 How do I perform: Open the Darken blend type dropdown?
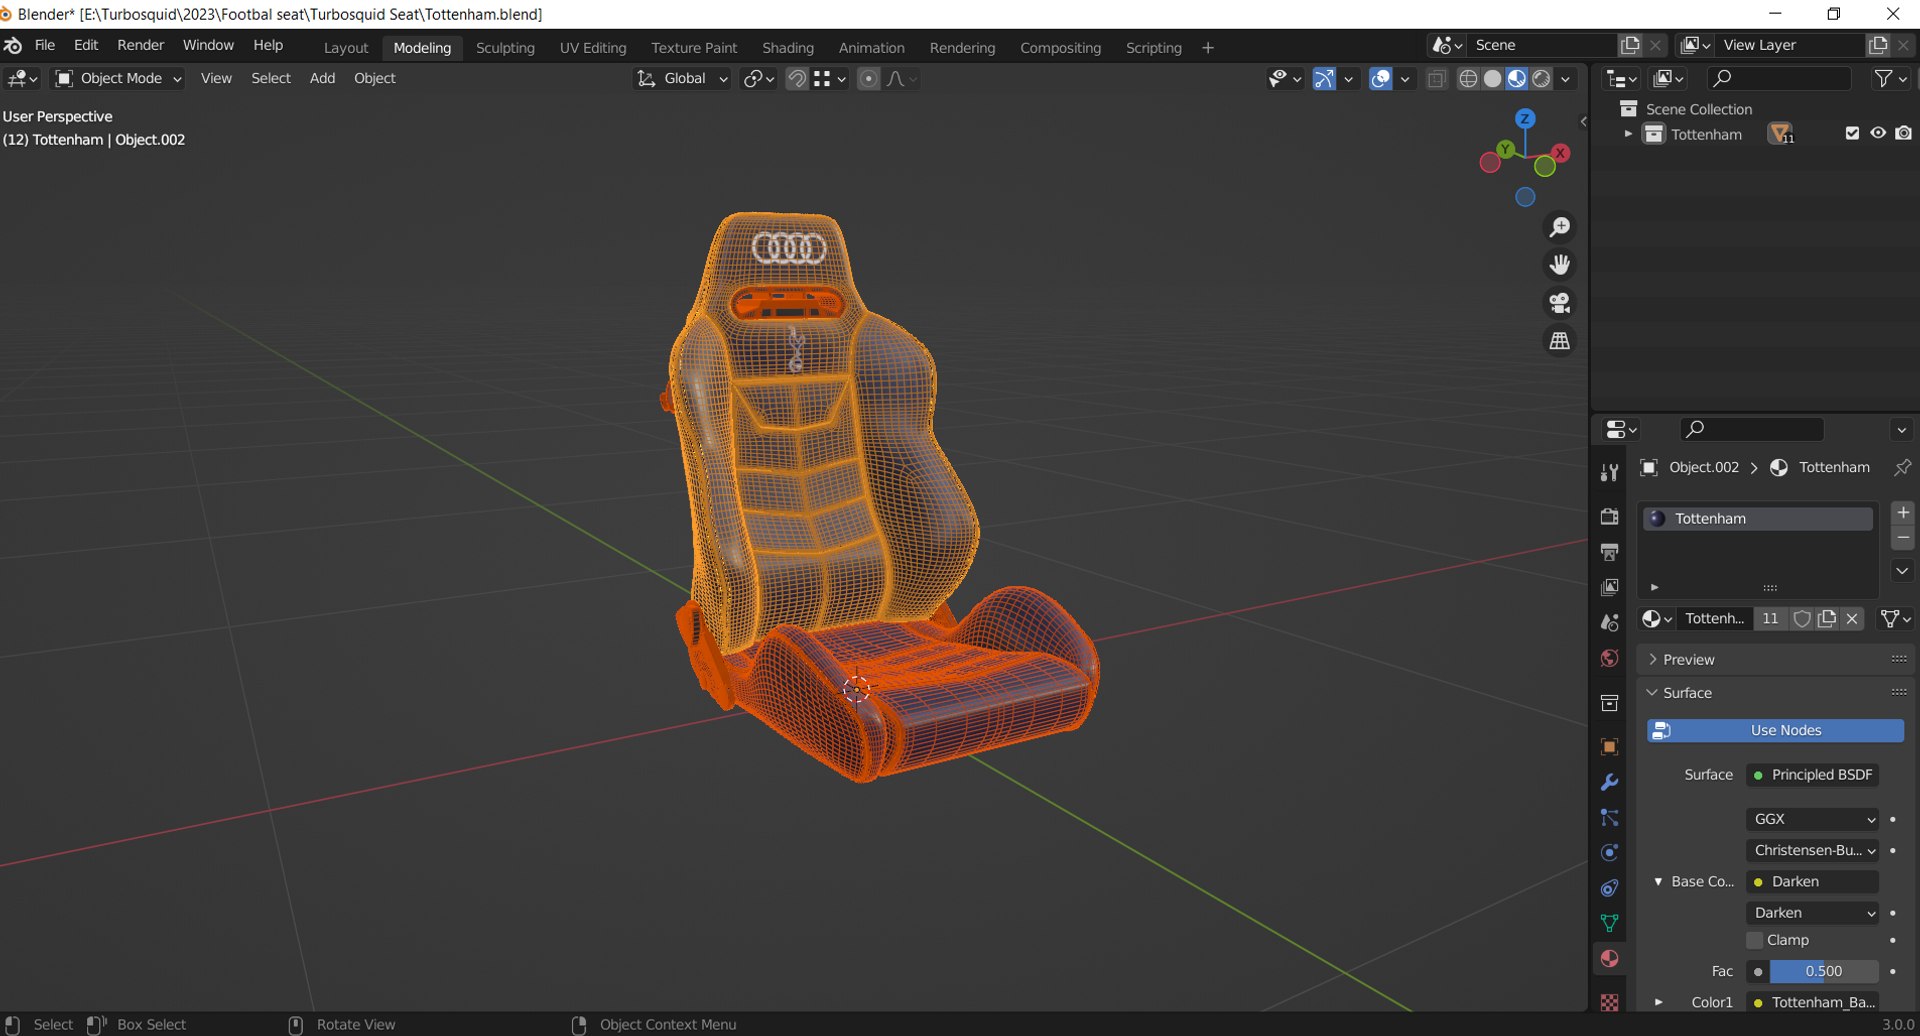click(x=1813, y=913)
